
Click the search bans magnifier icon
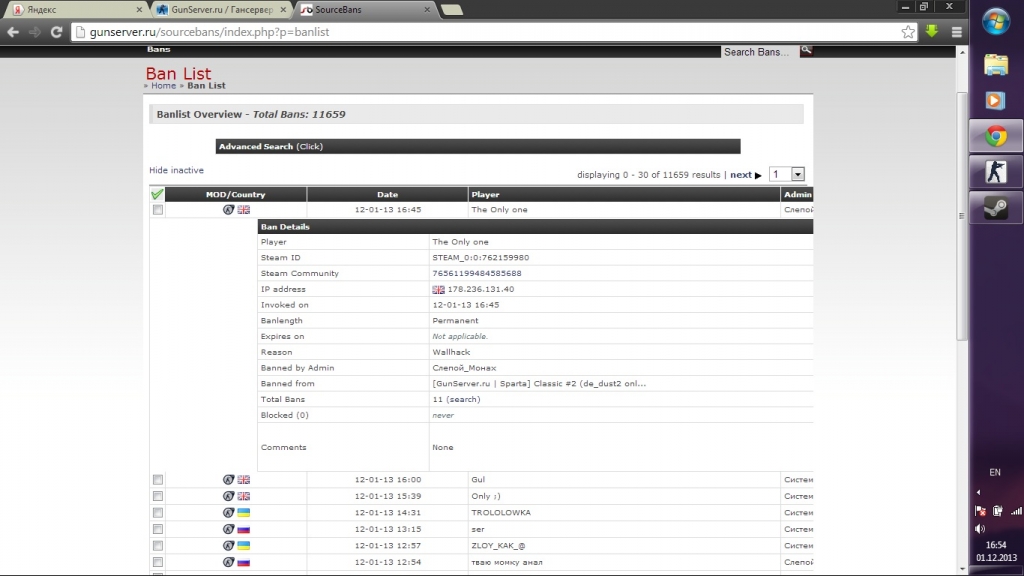click(806, 49)
